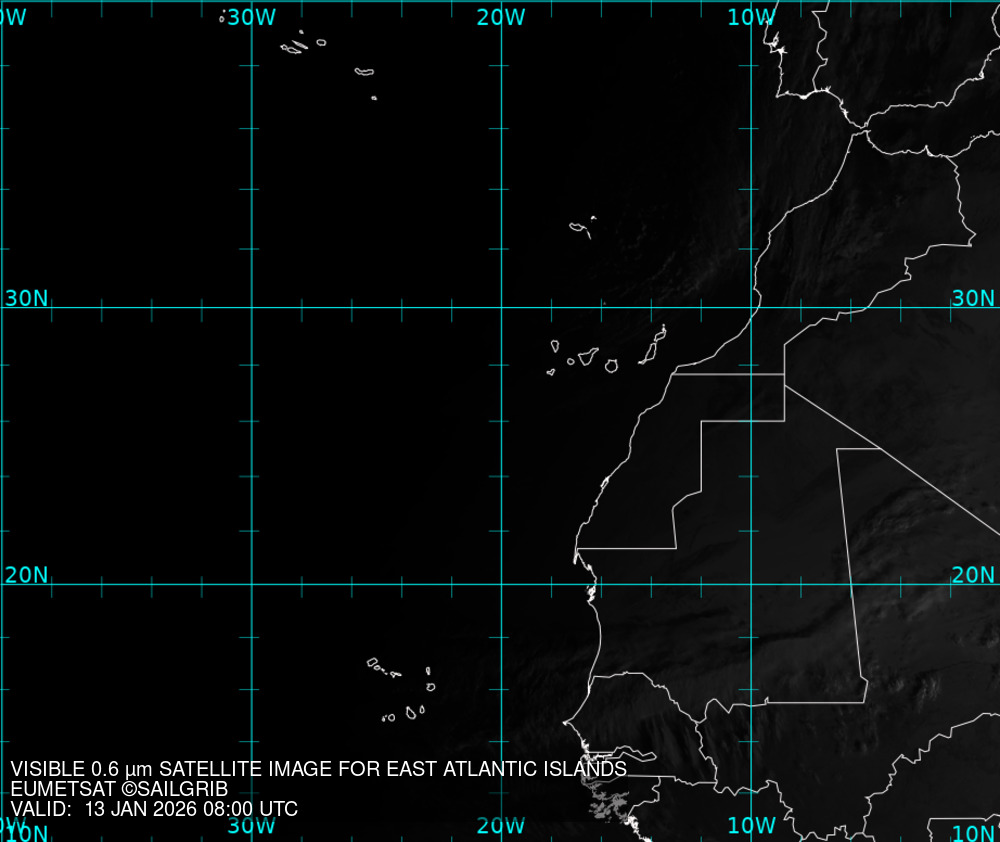The image size is (1000, 842).
Task: Click the 30N latitude label on left edge
Action: pyautogui.click(x=26, y=298)
